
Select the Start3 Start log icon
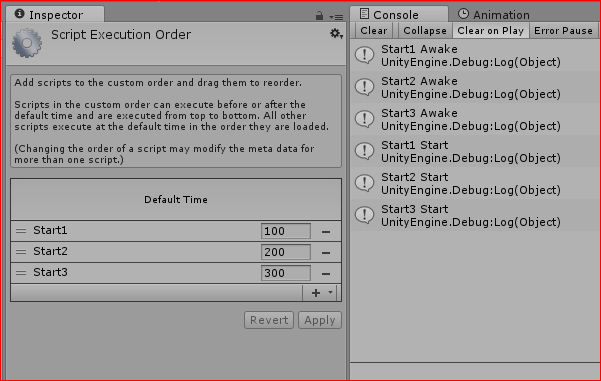tap(365, 215)
